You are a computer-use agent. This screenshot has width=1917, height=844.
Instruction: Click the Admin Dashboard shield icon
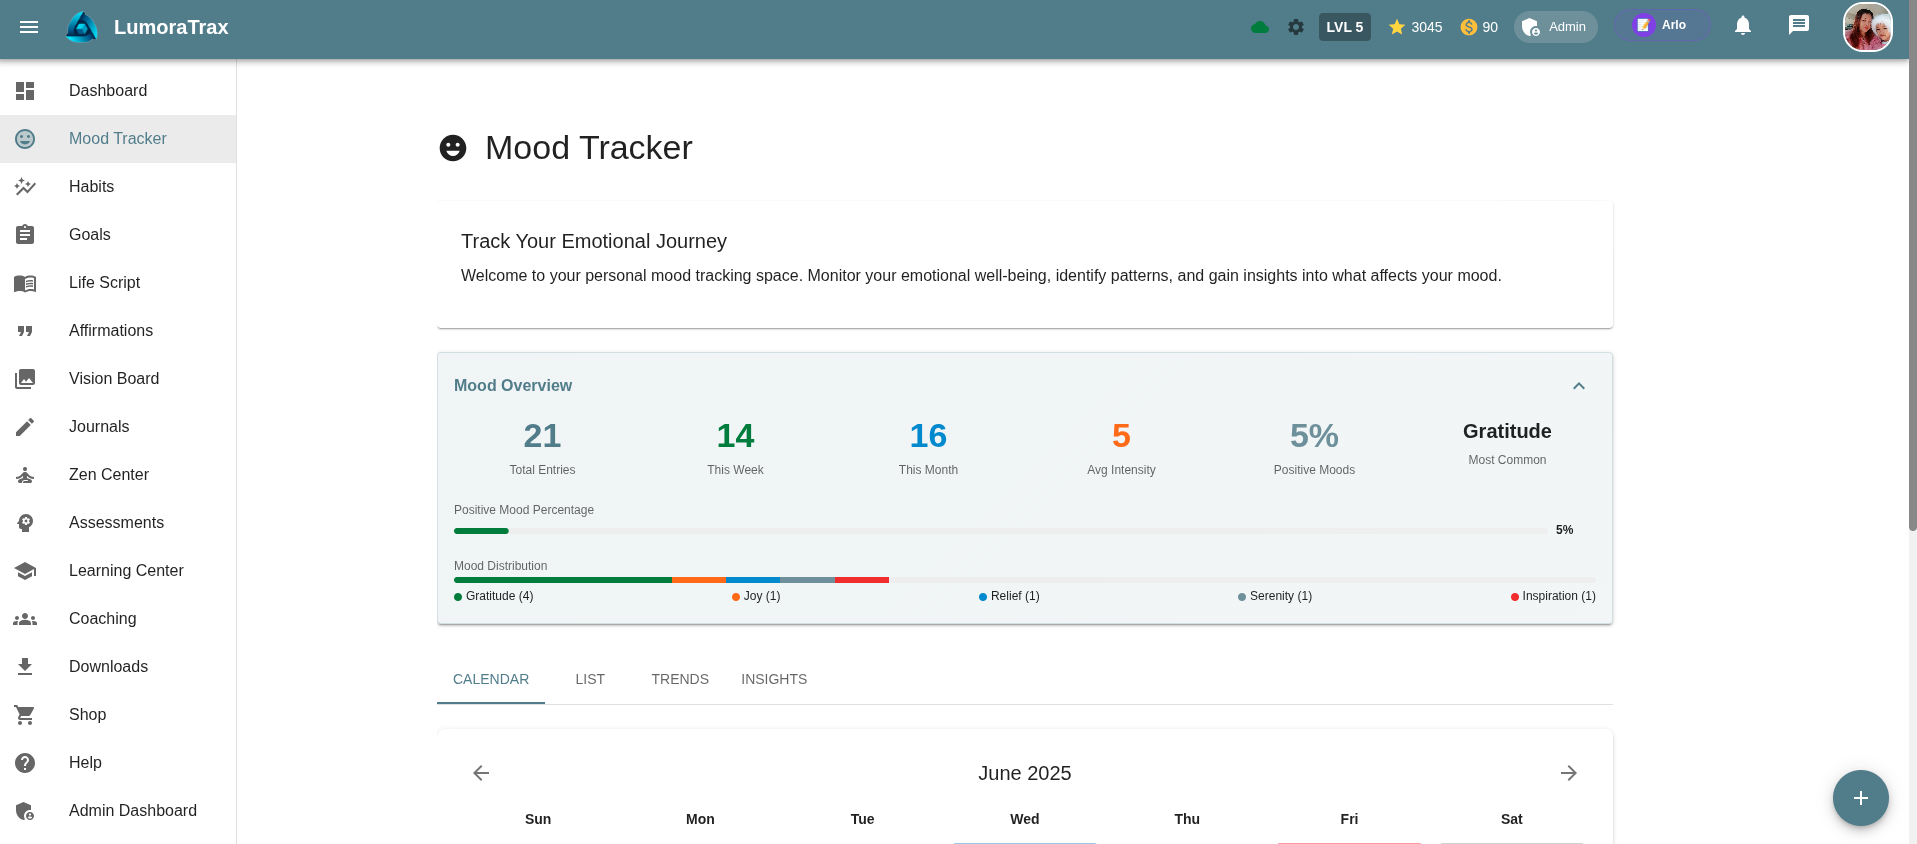click(x=25, y=811)
